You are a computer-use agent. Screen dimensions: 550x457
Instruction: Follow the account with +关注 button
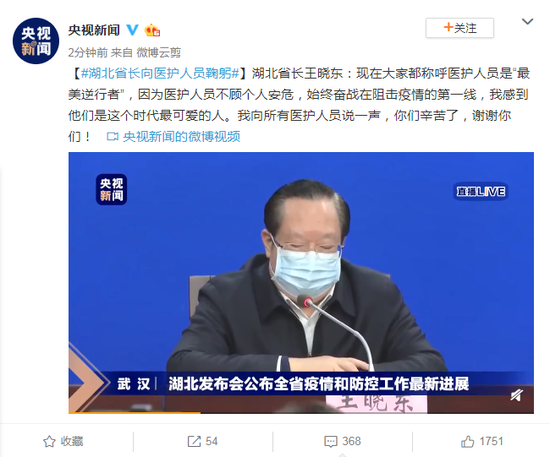pyautogui.click(x=460, y=28)
